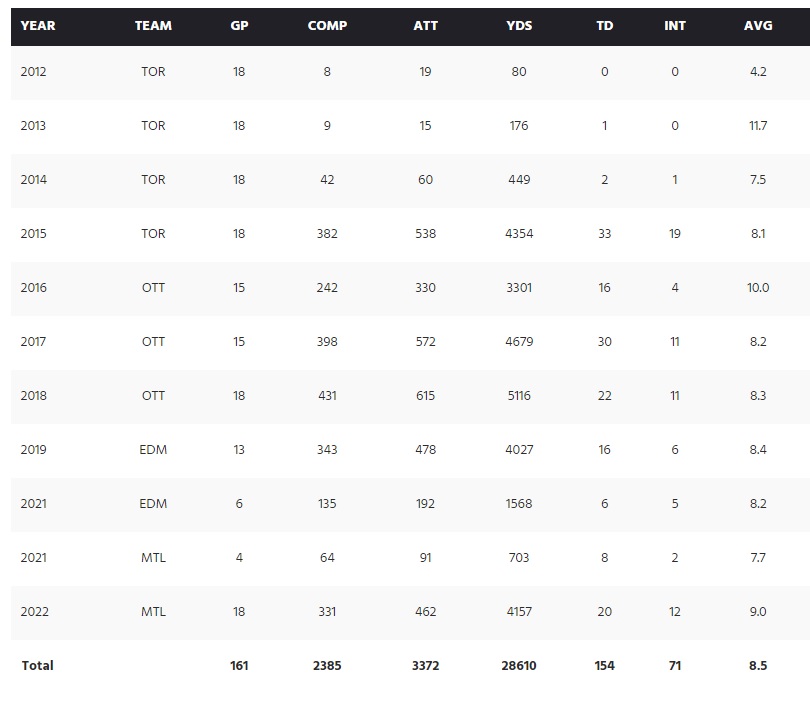The height and width of the screenshot is (713, 810).
Task: Click the YEAR column header
Action: click(38, 25)
